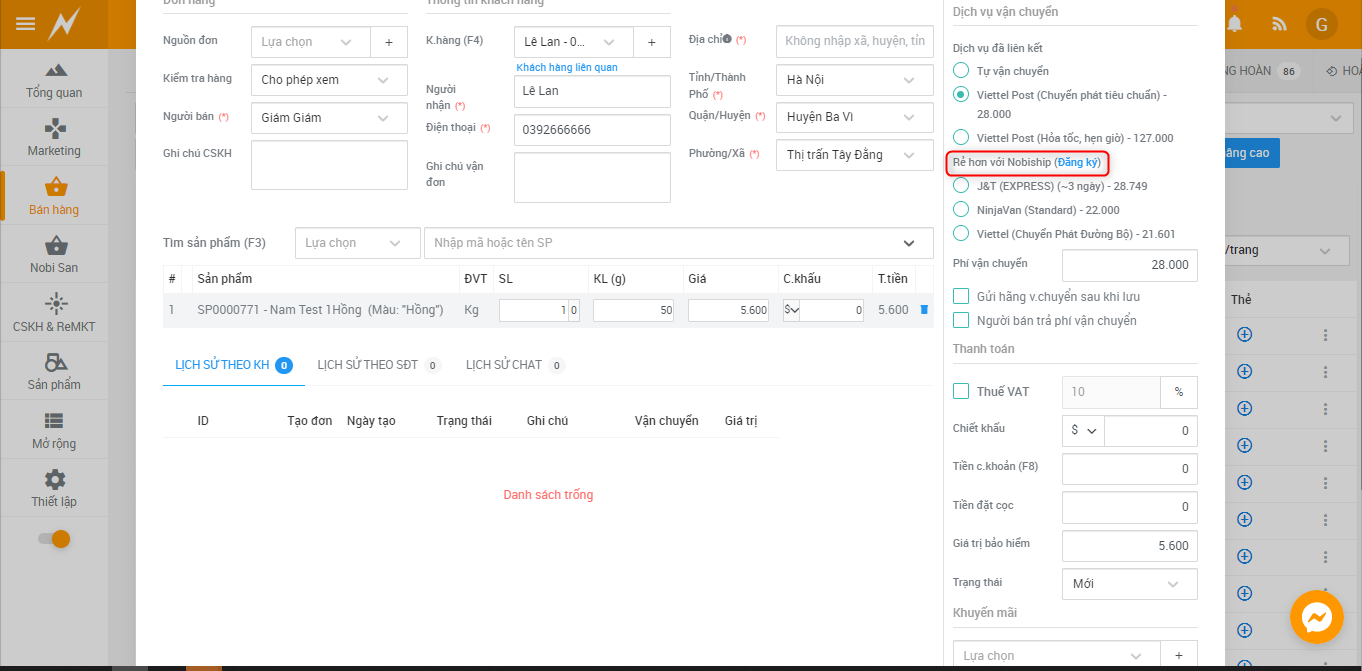Open Tổng quan in sidebar
The width and height of the screenshot is (1362, 671).
point(54,81)
